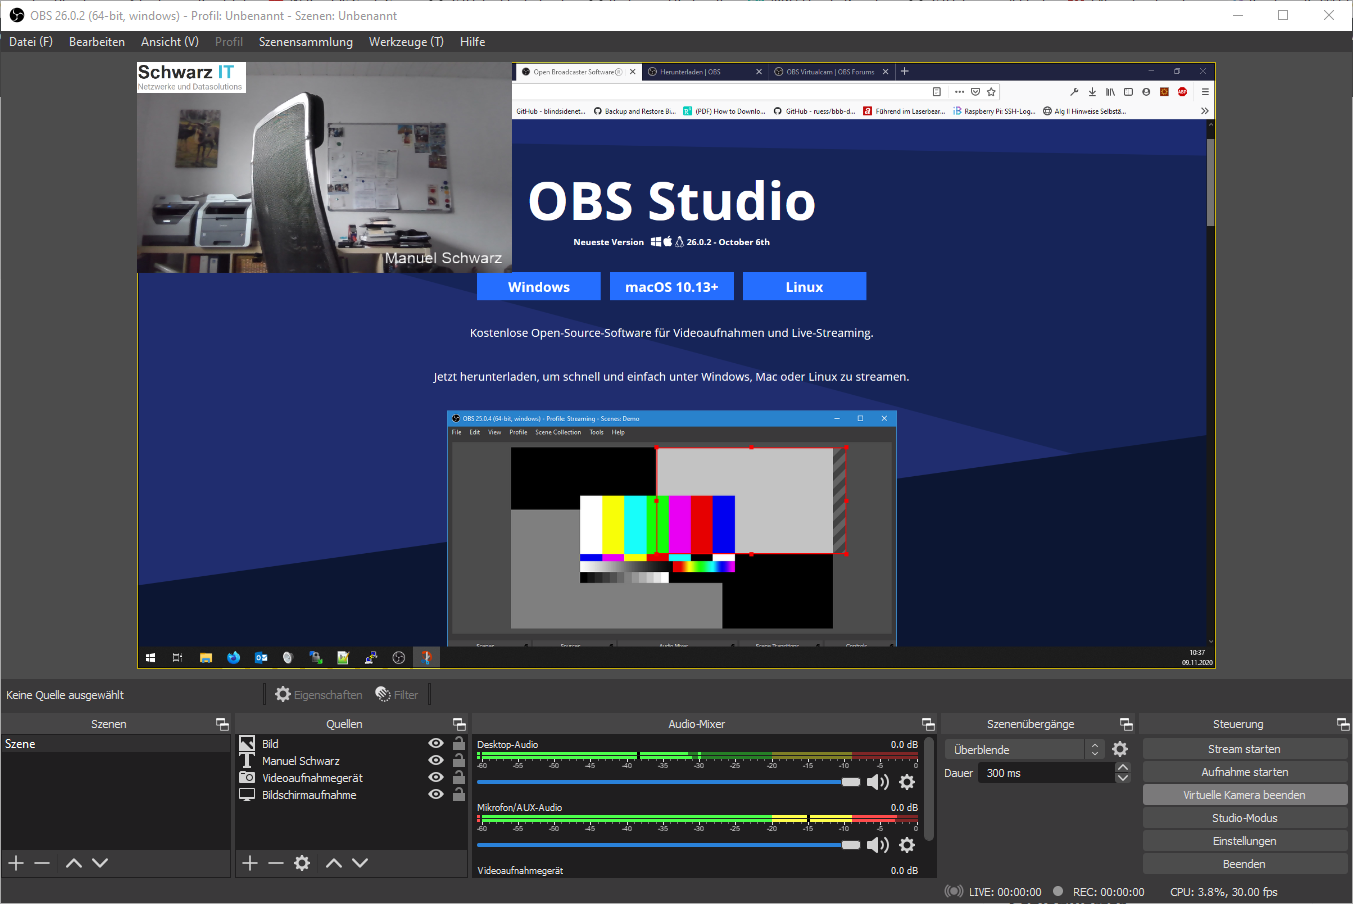The height and width of the screenshot is (904, 1353).
Task: Remove selected source using minus icon
Action: 276,863
